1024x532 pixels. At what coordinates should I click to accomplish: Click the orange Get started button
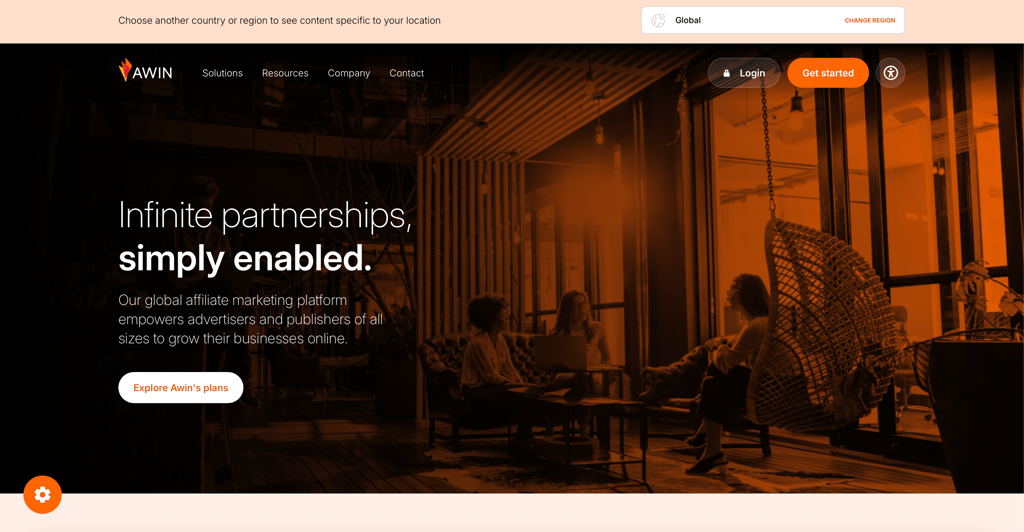pos(827,72)
